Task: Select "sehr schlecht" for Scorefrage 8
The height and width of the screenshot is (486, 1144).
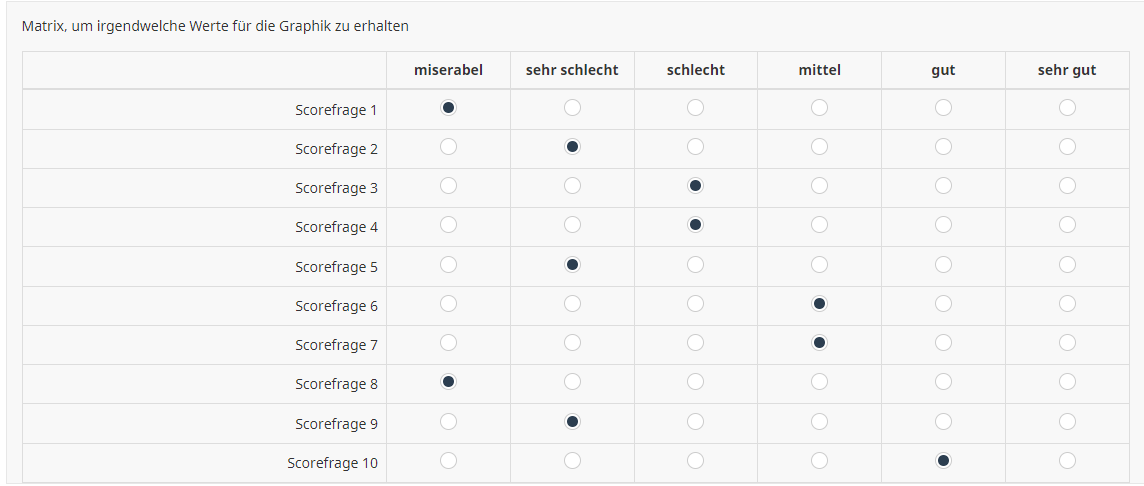Action: [x=572, y=382]
